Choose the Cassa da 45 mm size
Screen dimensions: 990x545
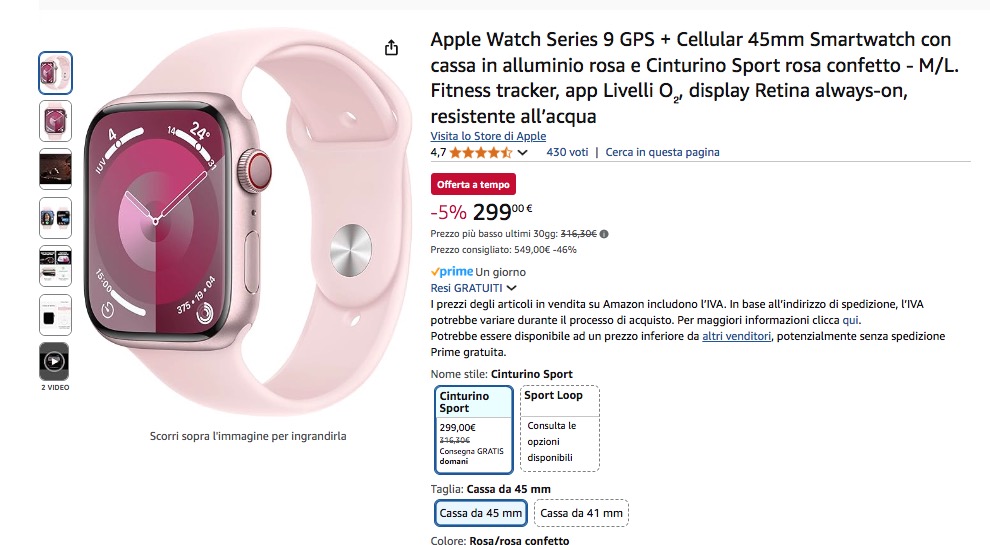[x=481, y=513]
